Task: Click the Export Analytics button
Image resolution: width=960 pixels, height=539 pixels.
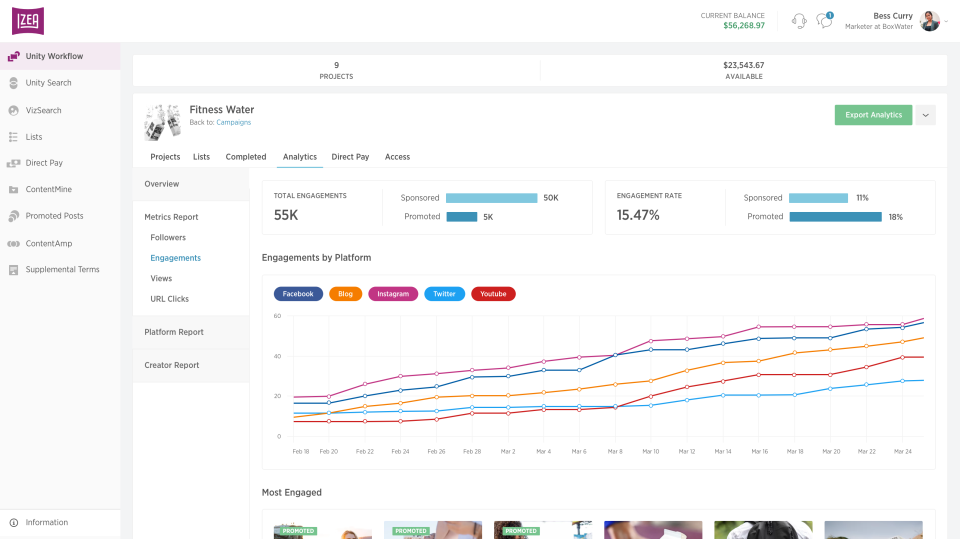Action: (x=873, y=115)
